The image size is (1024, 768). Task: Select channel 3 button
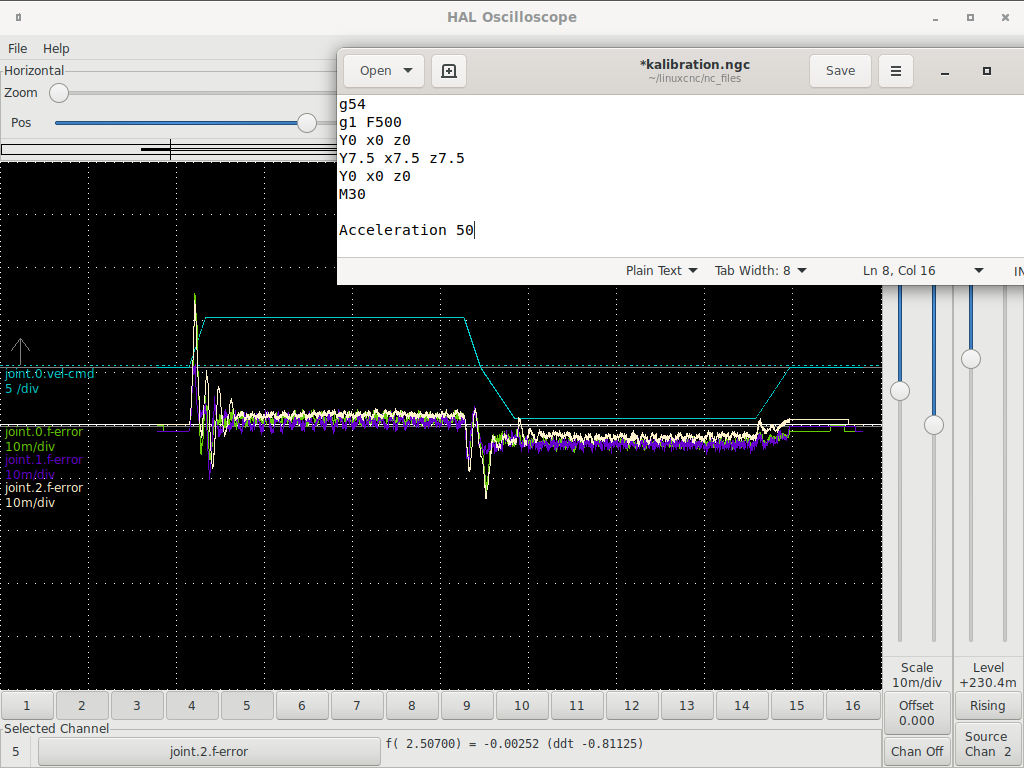pyautogui.click(x=136, y=705)
